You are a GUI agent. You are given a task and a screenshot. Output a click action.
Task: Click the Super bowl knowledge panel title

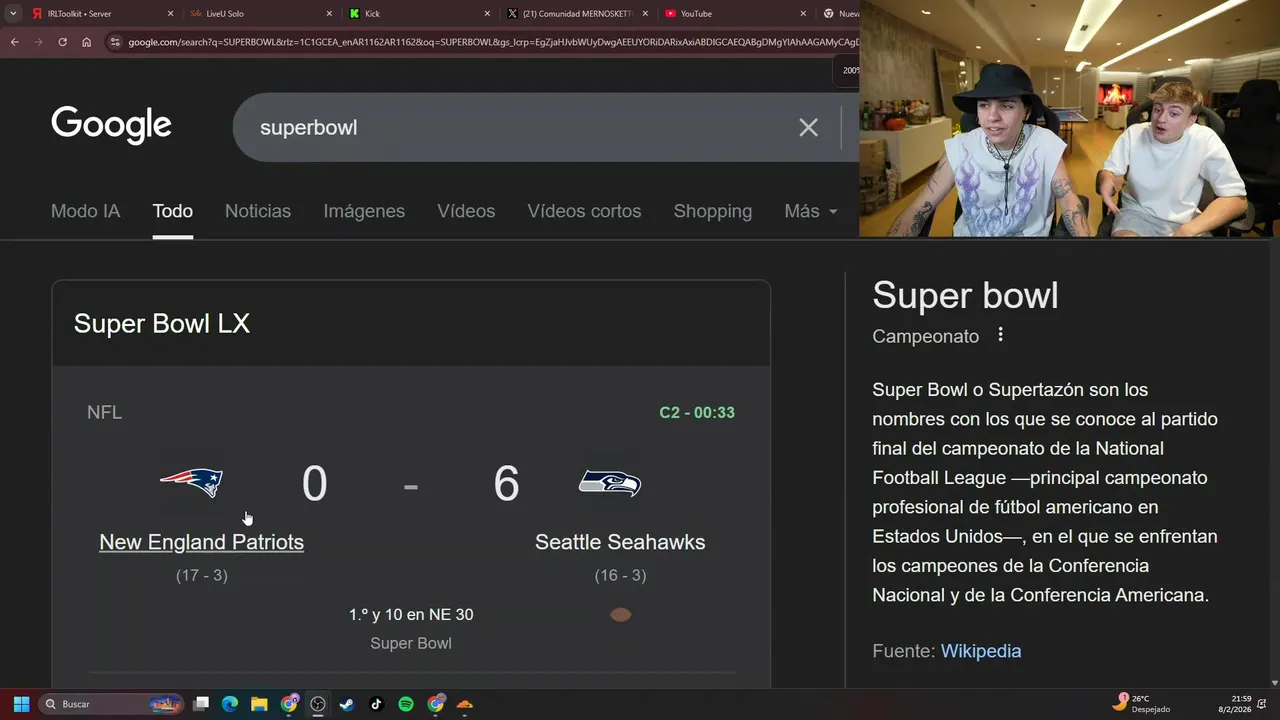[x=965, y=295]
